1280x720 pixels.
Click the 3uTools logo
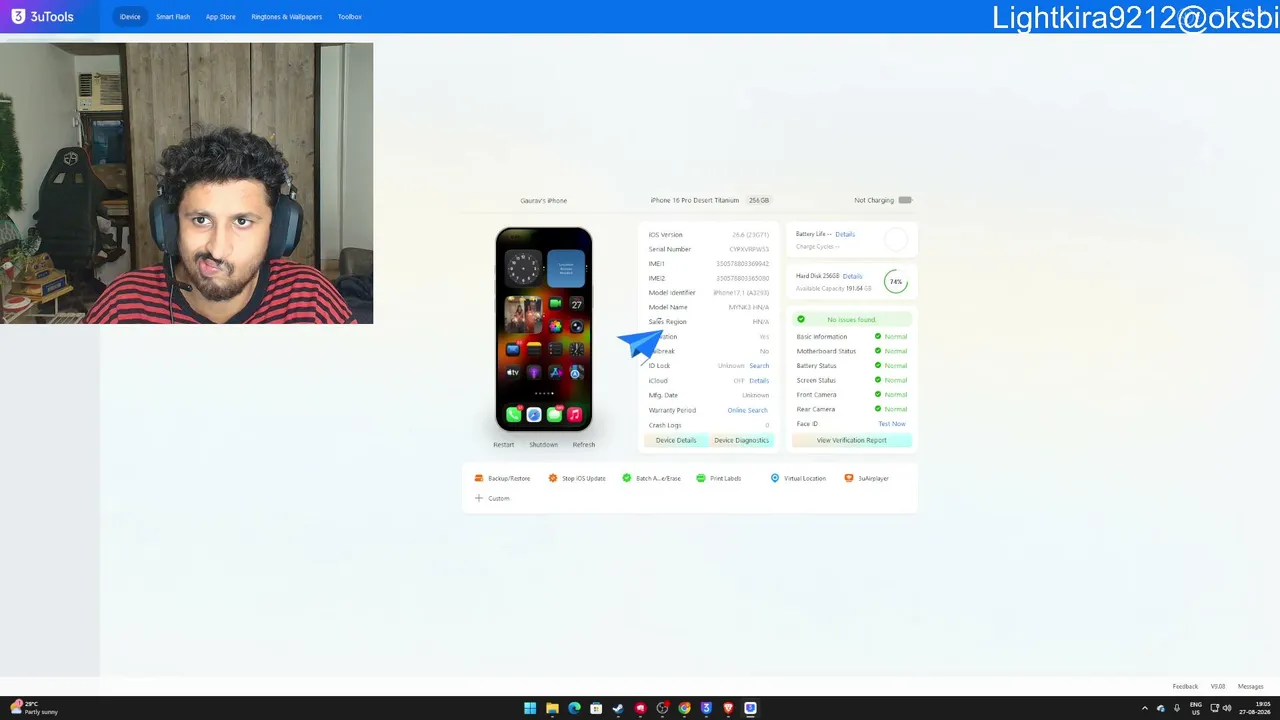tap(42, 17)
